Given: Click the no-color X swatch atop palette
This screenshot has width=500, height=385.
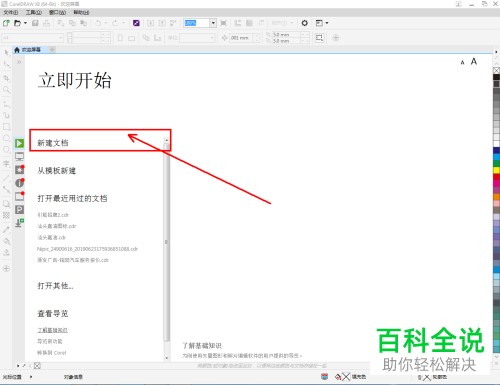Looking at the screenshot, I should tap(496, 70).
